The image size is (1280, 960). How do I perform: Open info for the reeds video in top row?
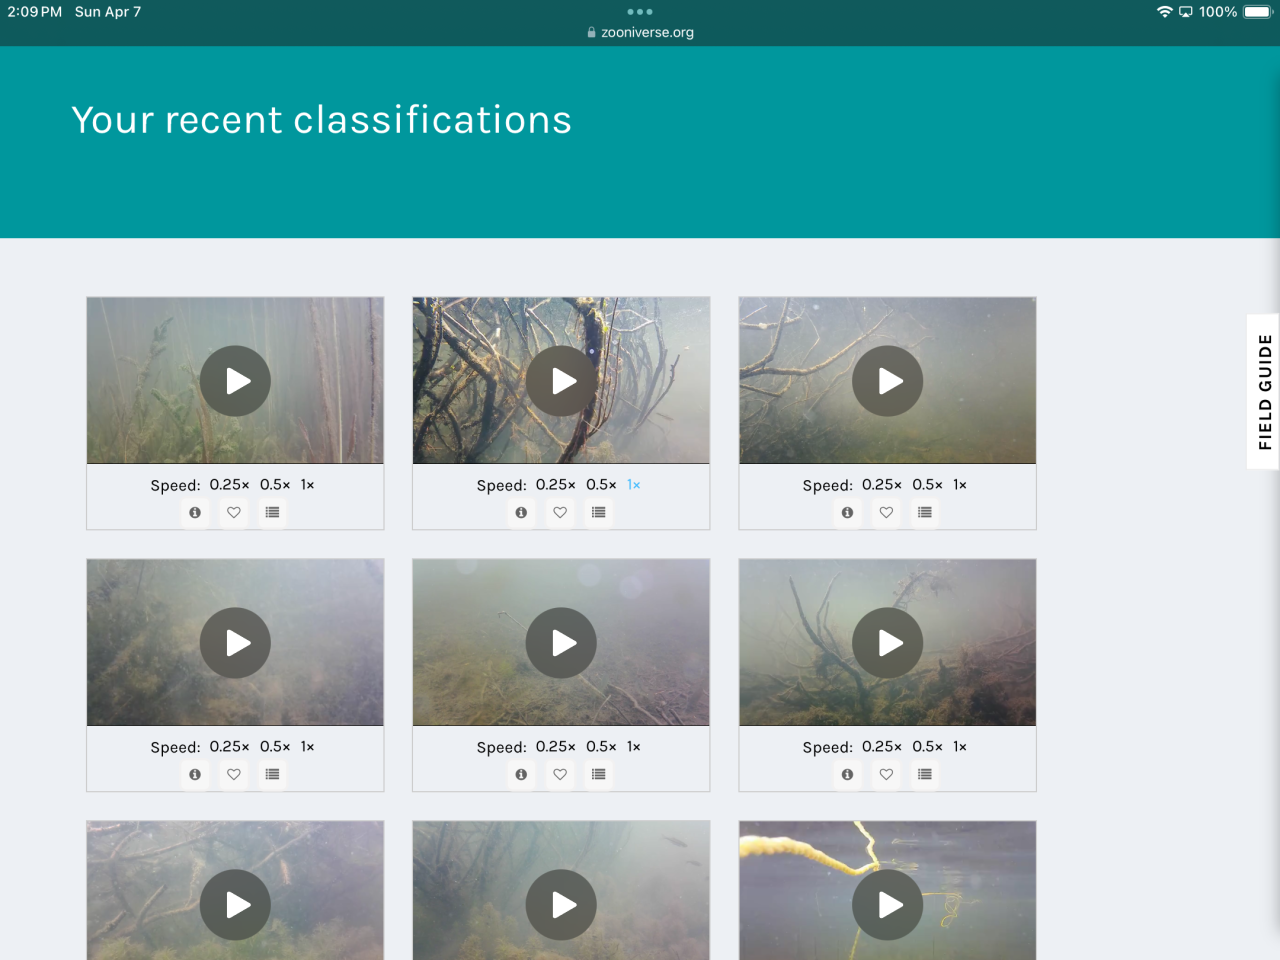(x=195, y=513)
